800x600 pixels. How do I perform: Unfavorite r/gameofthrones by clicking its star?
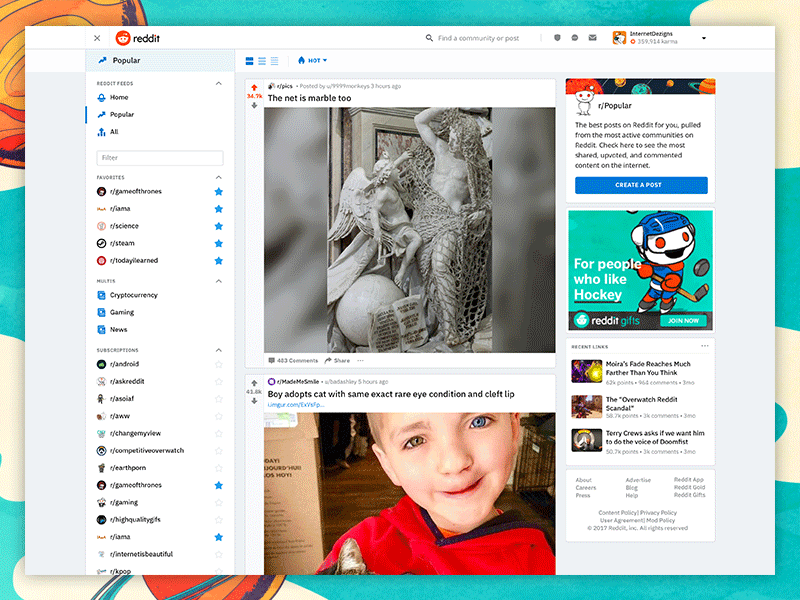(218, 191)
